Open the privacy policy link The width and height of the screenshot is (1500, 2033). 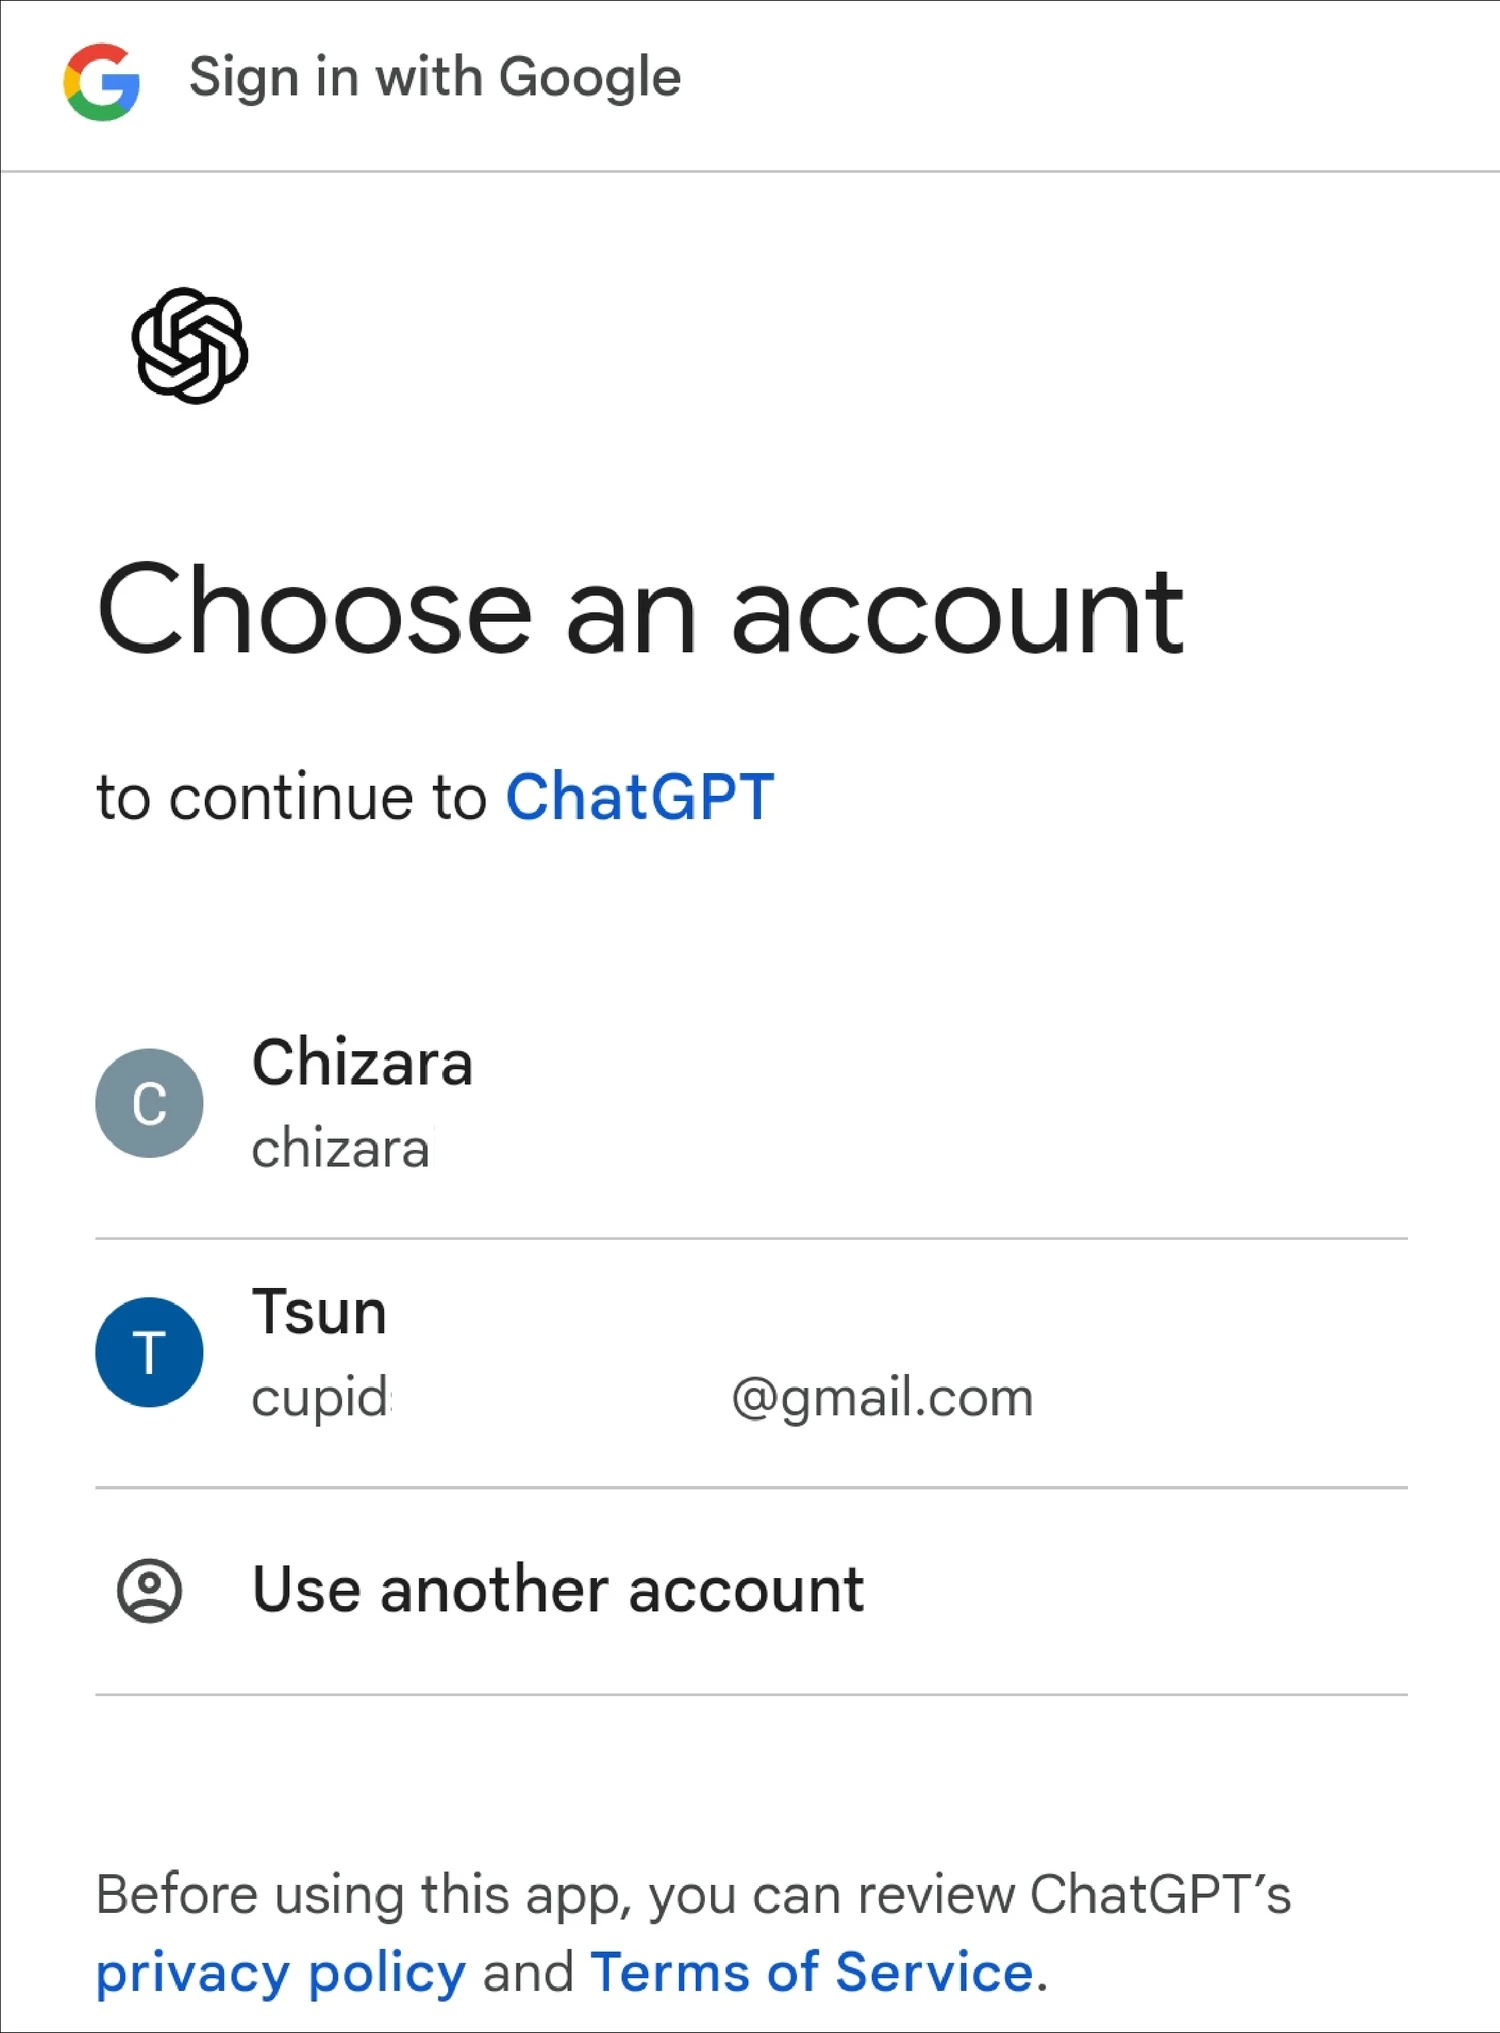click(281, 1974)
